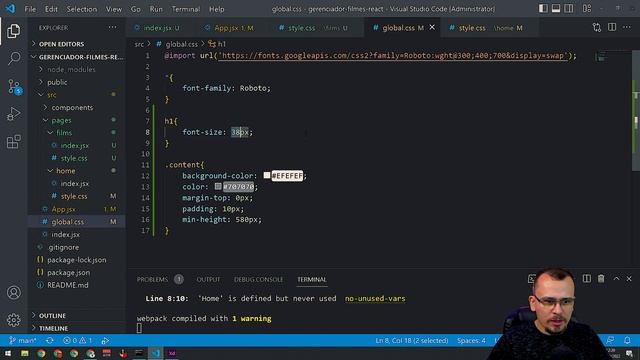
Task: Close the terminal panel with X
Action: coord(629,278)
